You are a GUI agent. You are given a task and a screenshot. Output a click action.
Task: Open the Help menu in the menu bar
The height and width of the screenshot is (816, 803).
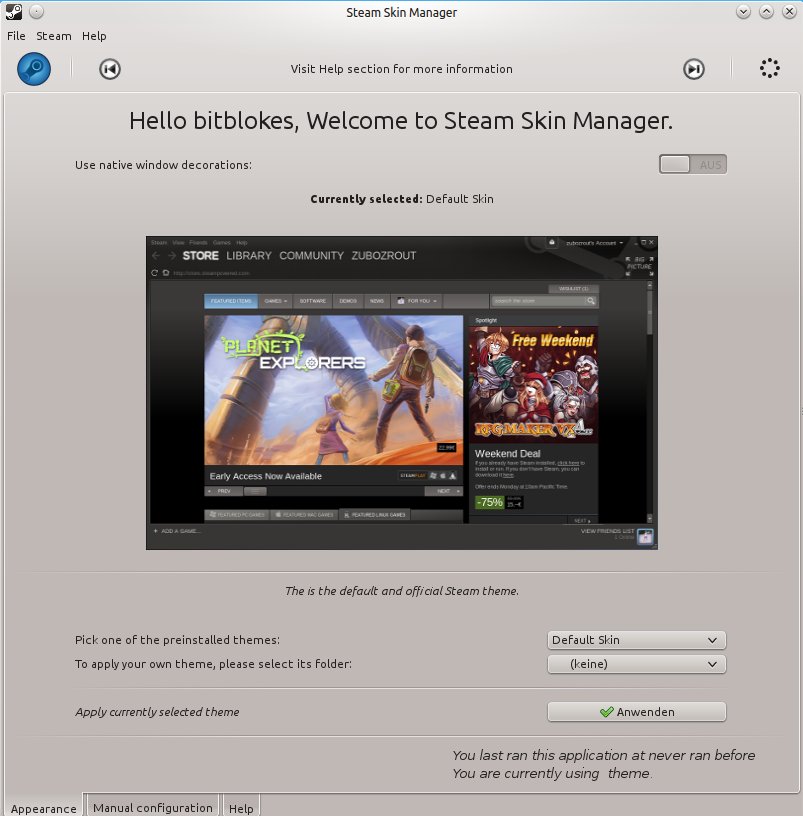[x=94, y=36]
